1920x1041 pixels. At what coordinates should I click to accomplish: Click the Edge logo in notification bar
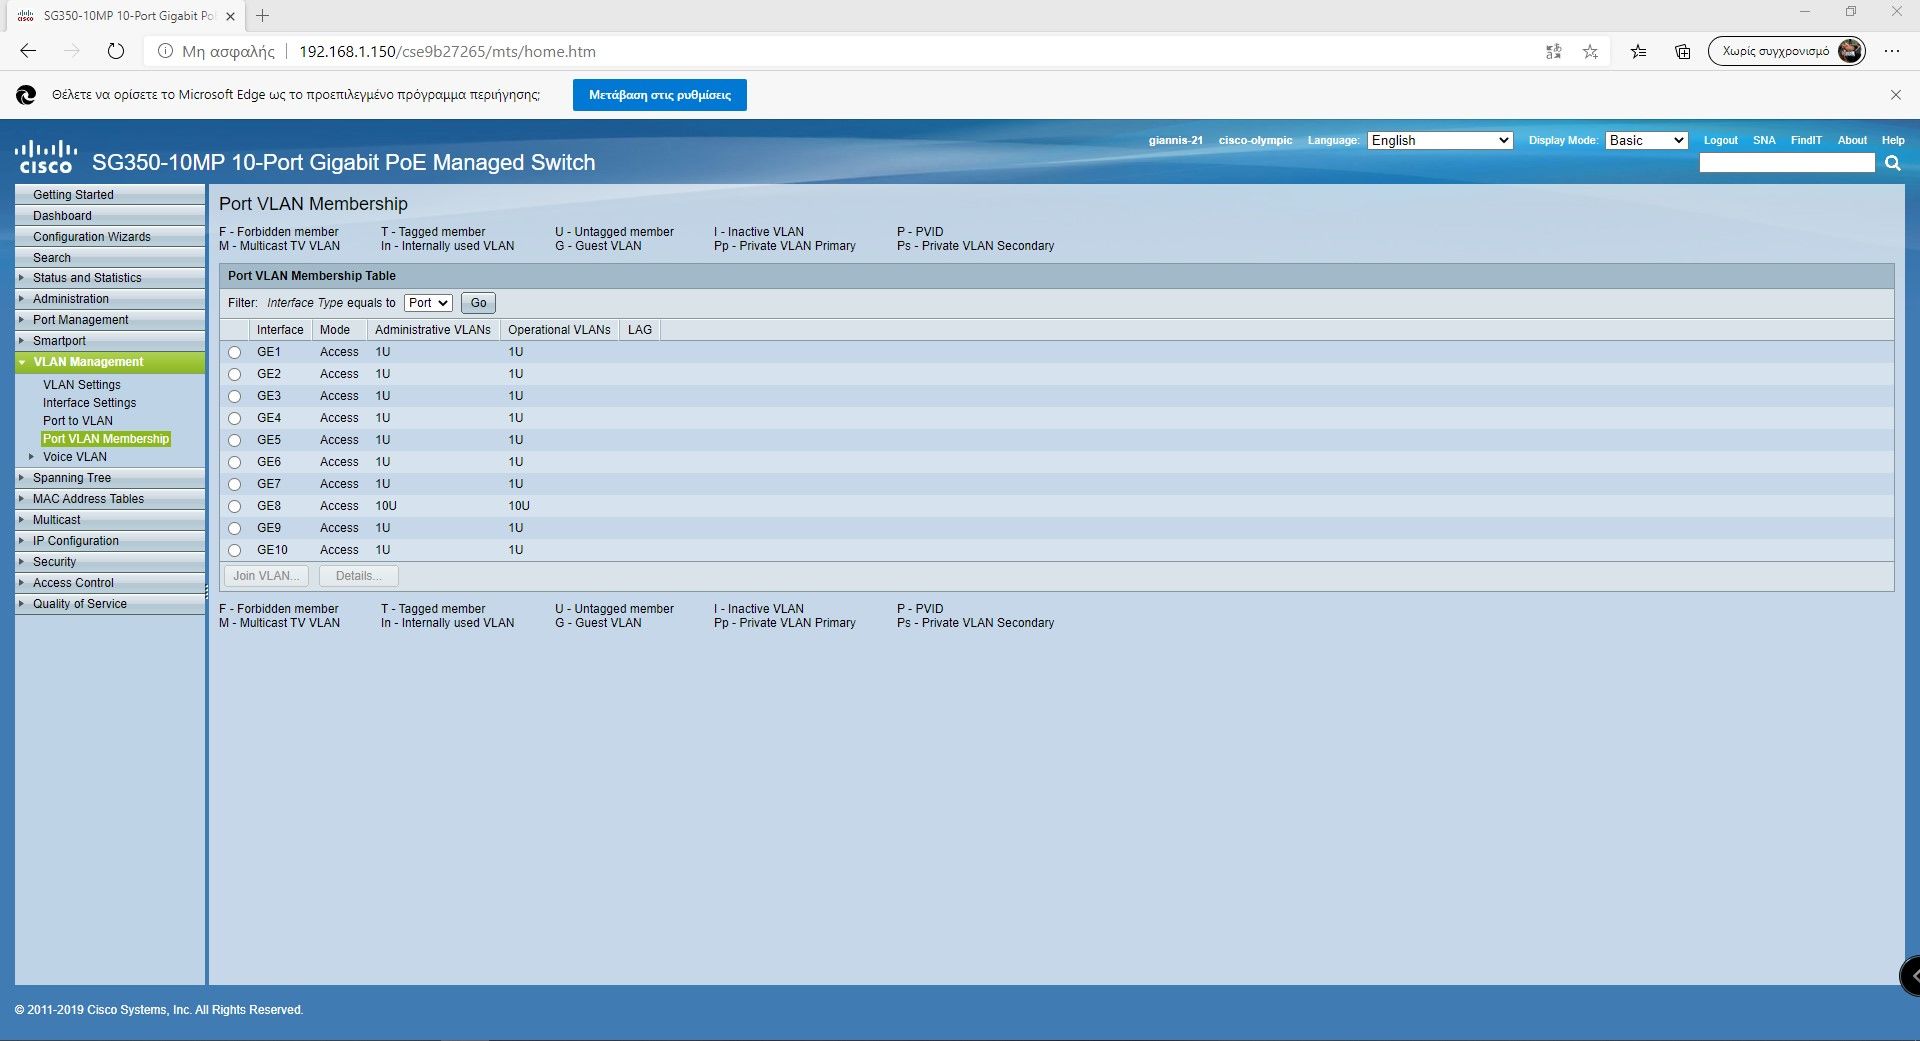(26, 95)
